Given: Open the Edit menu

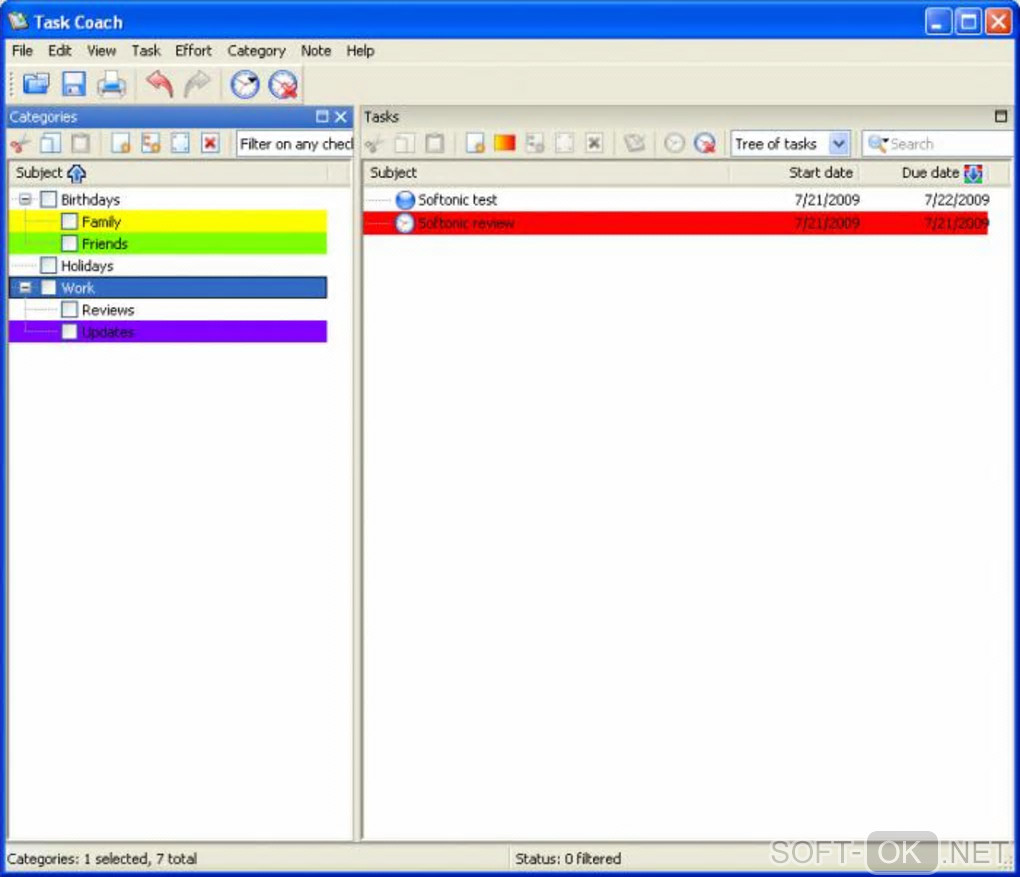Looking at the screenshot, I should coord(60,51).
